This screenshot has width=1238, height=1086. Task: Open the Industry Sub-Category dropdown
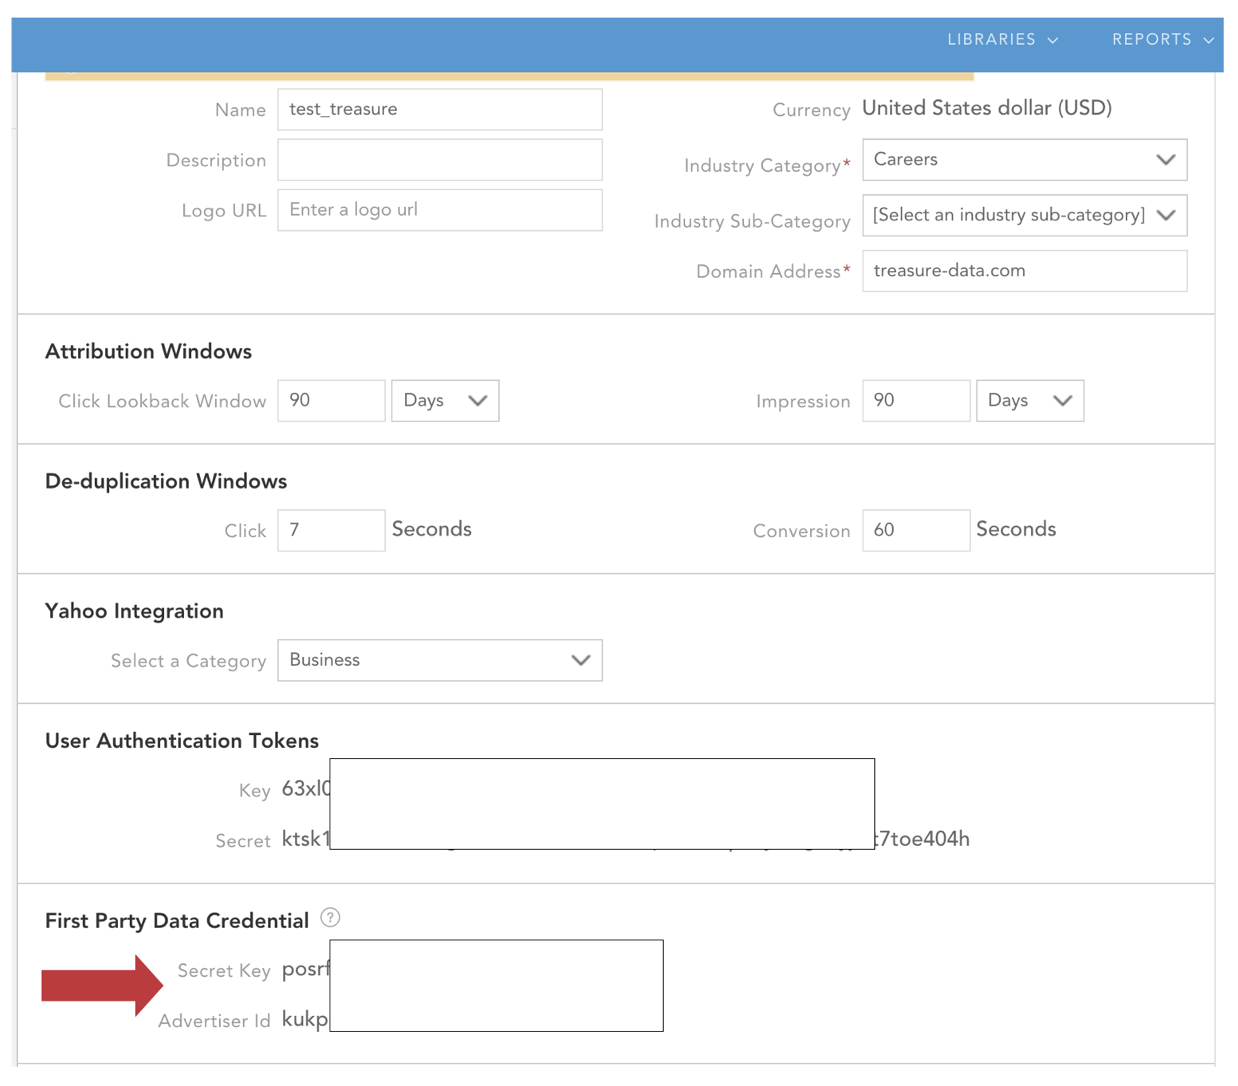(x=1024, y=216)
